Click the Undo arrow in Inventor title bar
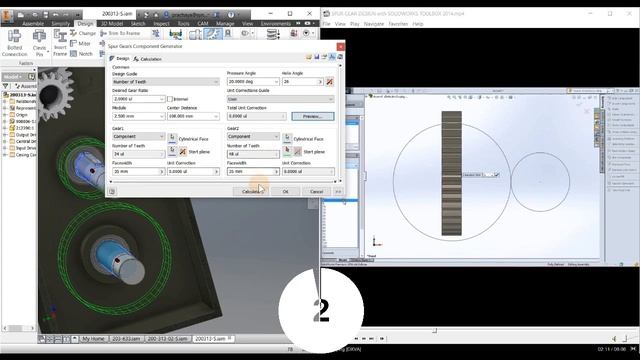The width and height of the screenshot is (640, 360). click(x=56, y=15)
